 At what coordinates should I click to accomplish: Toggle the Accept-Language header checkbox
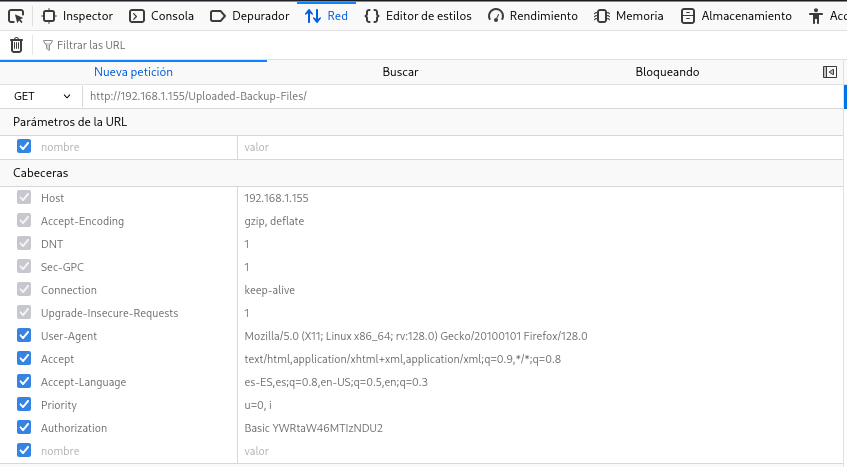pyautogui.click(x=24, y=382)
